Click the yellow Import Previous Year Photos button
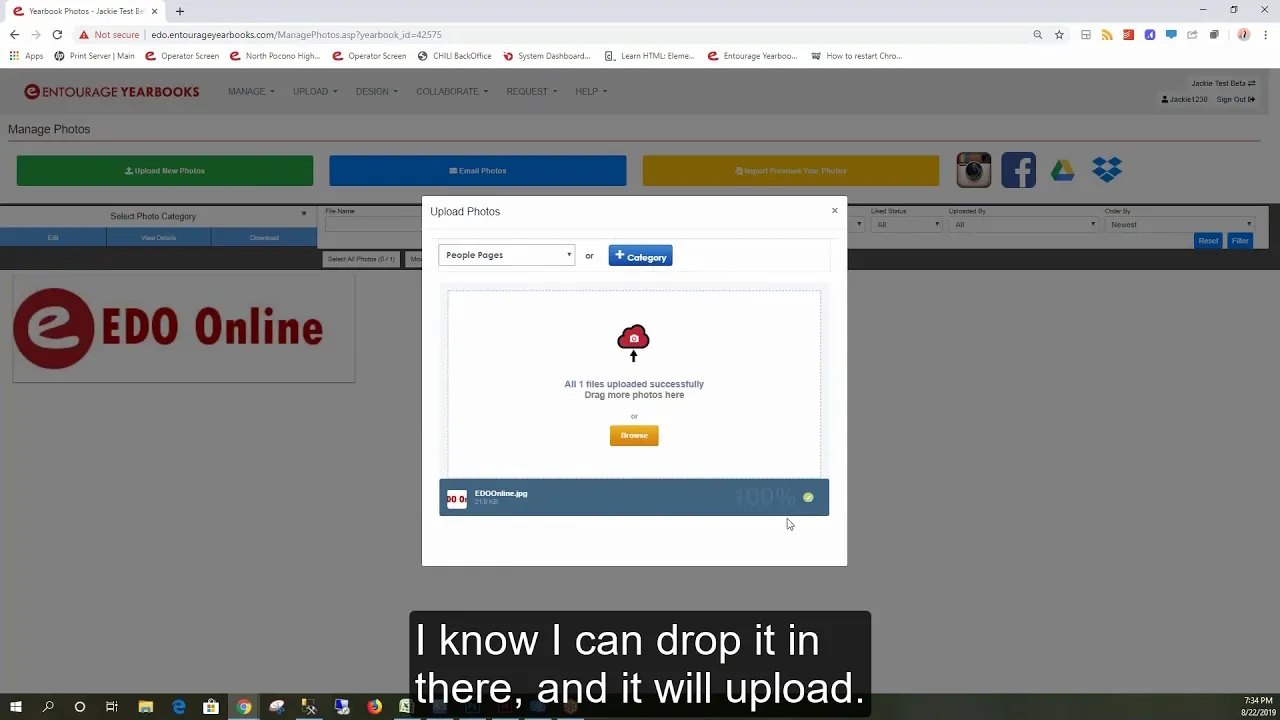 791,171
